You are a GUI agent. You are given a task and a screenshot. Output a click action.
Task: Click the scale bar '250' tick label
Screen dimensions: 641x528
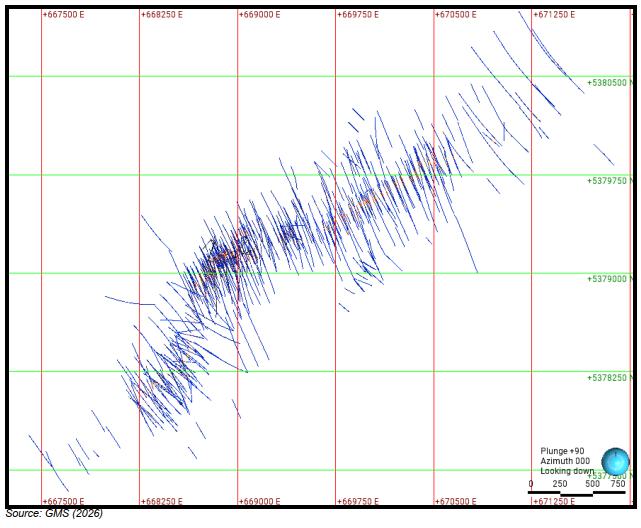[560, 484]
